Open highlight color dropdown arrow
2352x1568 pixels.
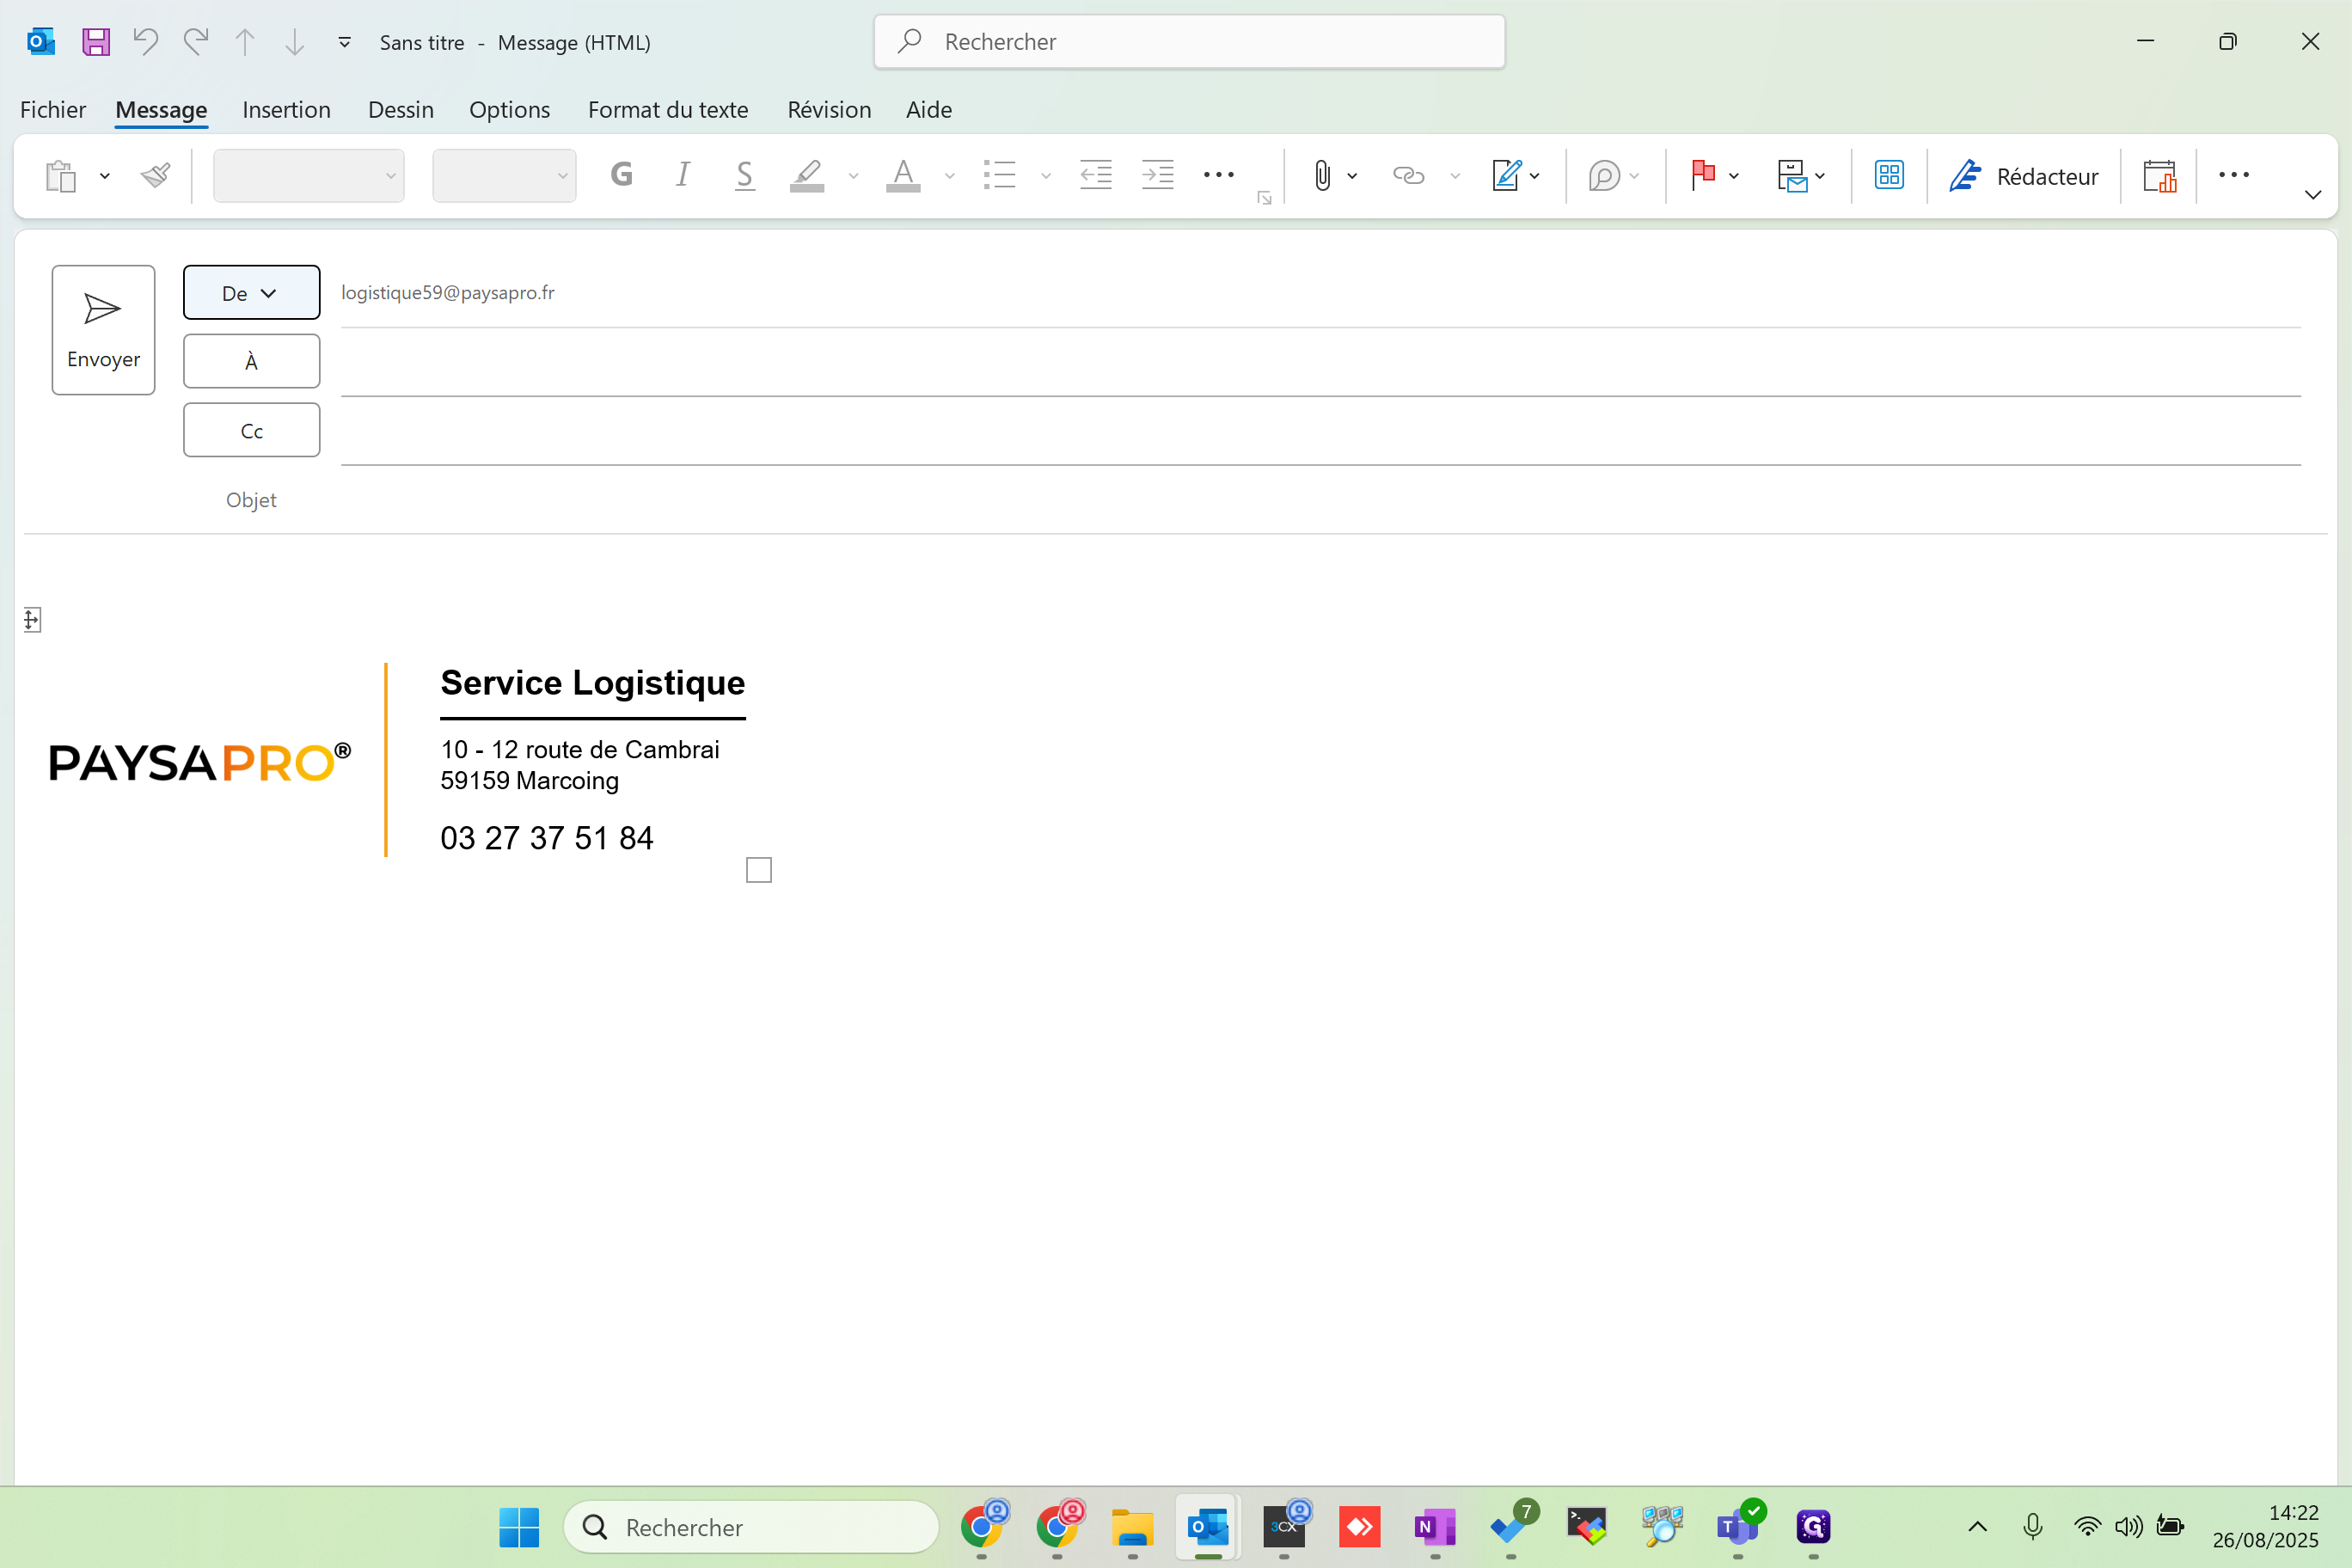tap(853, 176)
